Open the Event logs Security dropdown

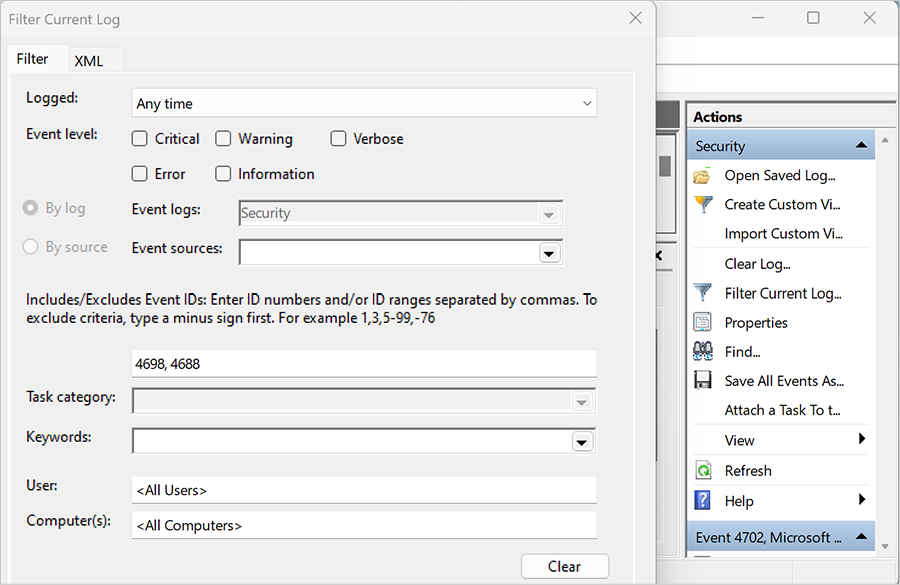549,214
